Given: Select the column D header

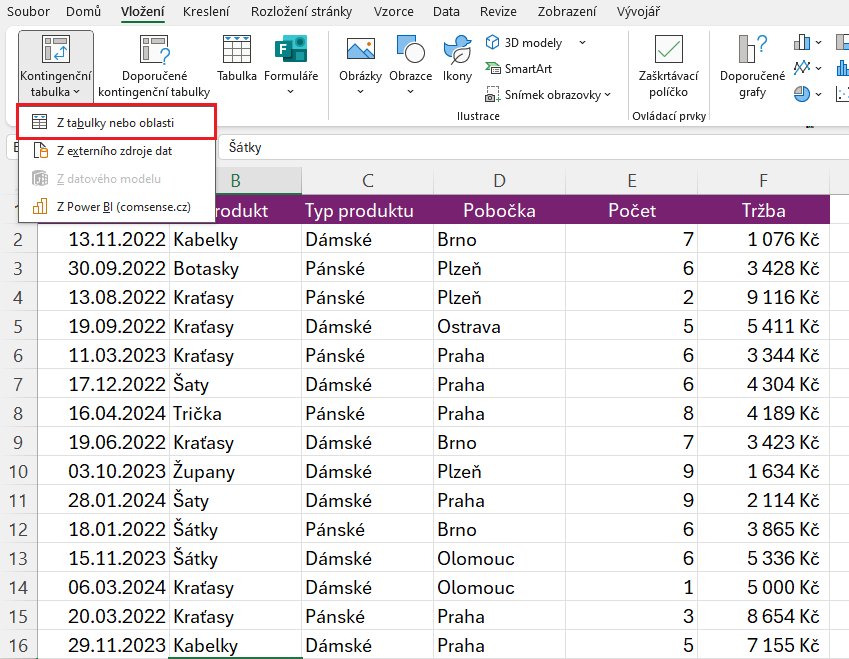Looking at the screenshot, I should pos(499,181).
